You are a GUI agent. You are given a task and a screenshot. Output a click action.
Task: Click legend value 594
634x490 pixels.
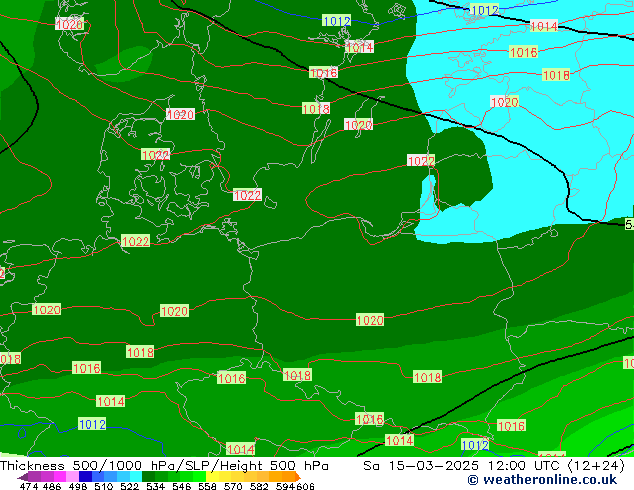[285, 486]
